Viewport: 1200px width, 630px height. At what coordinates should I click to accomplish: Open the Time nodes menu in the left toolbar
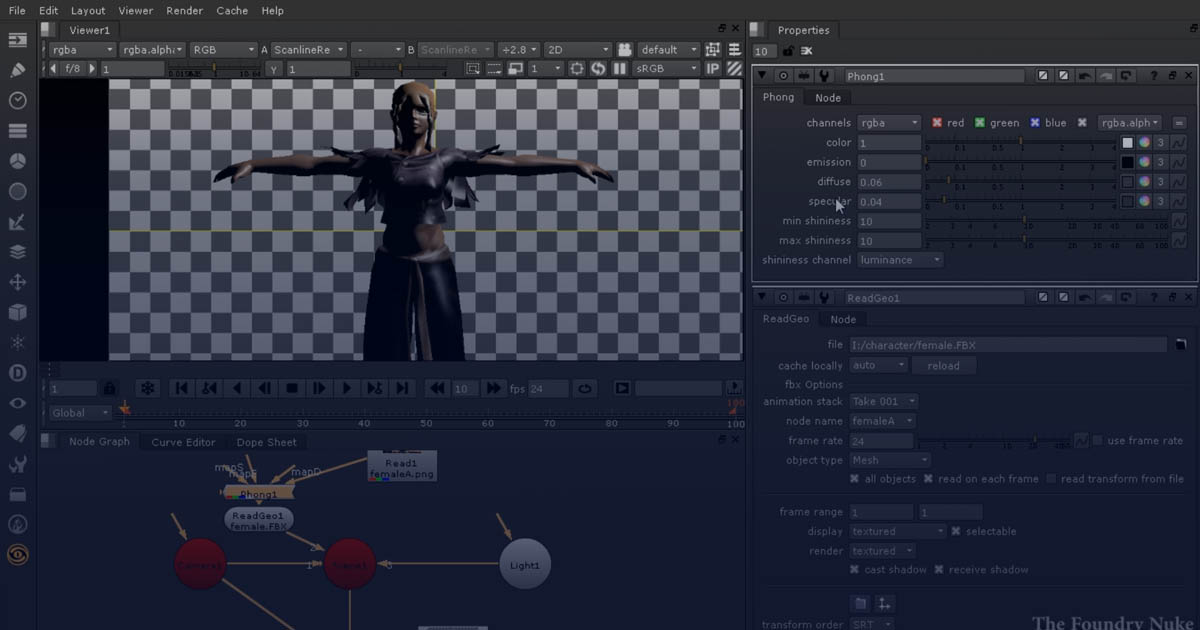pos(17,100)
